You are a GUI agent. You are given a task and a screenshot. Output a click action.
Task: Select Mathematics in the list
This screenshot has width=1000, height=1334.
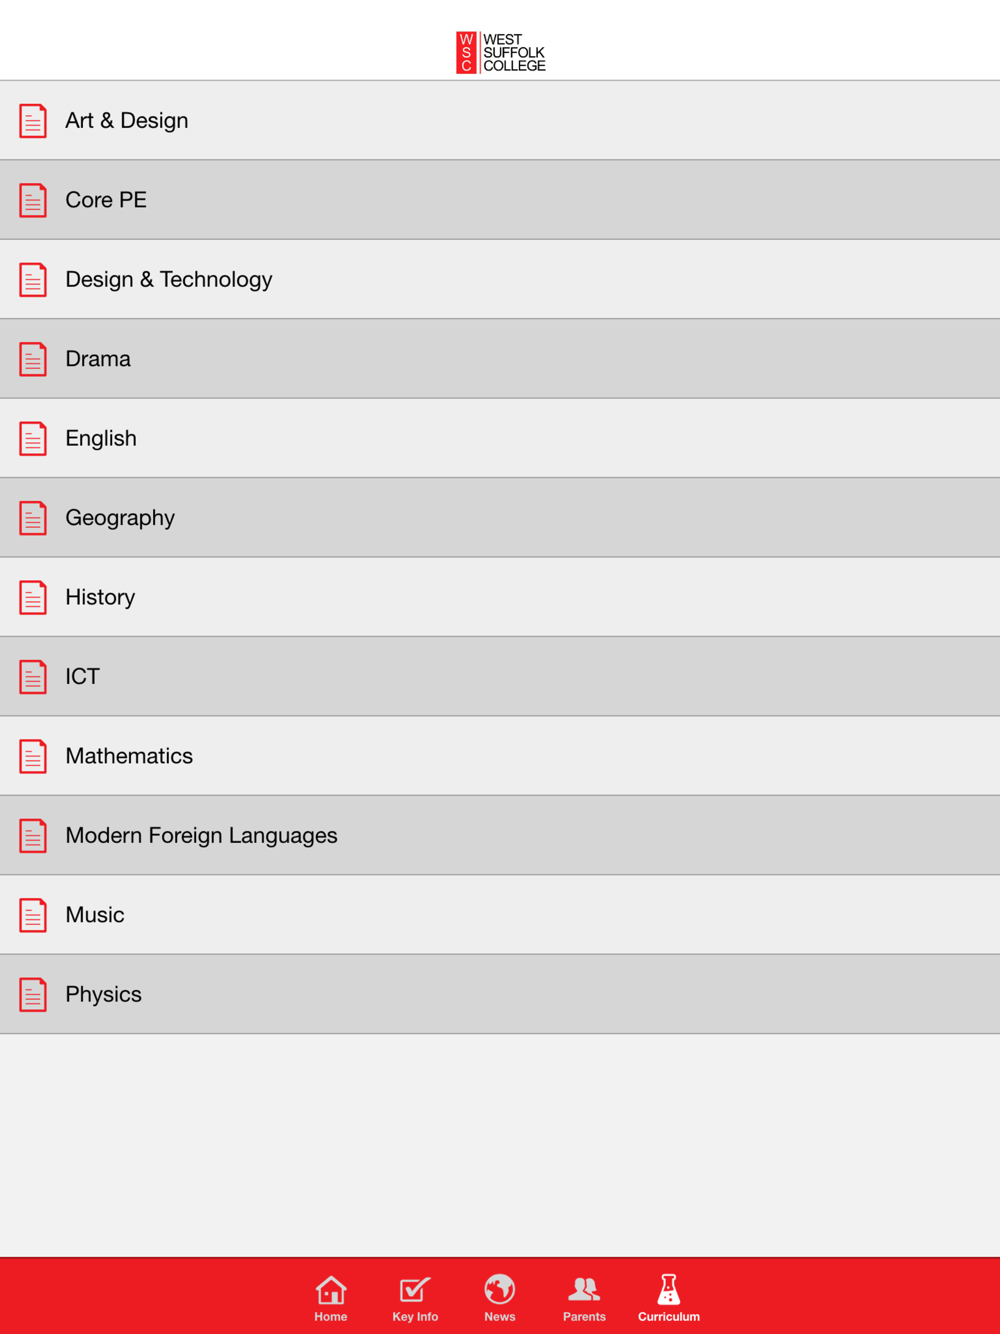(x=500, y=756)
